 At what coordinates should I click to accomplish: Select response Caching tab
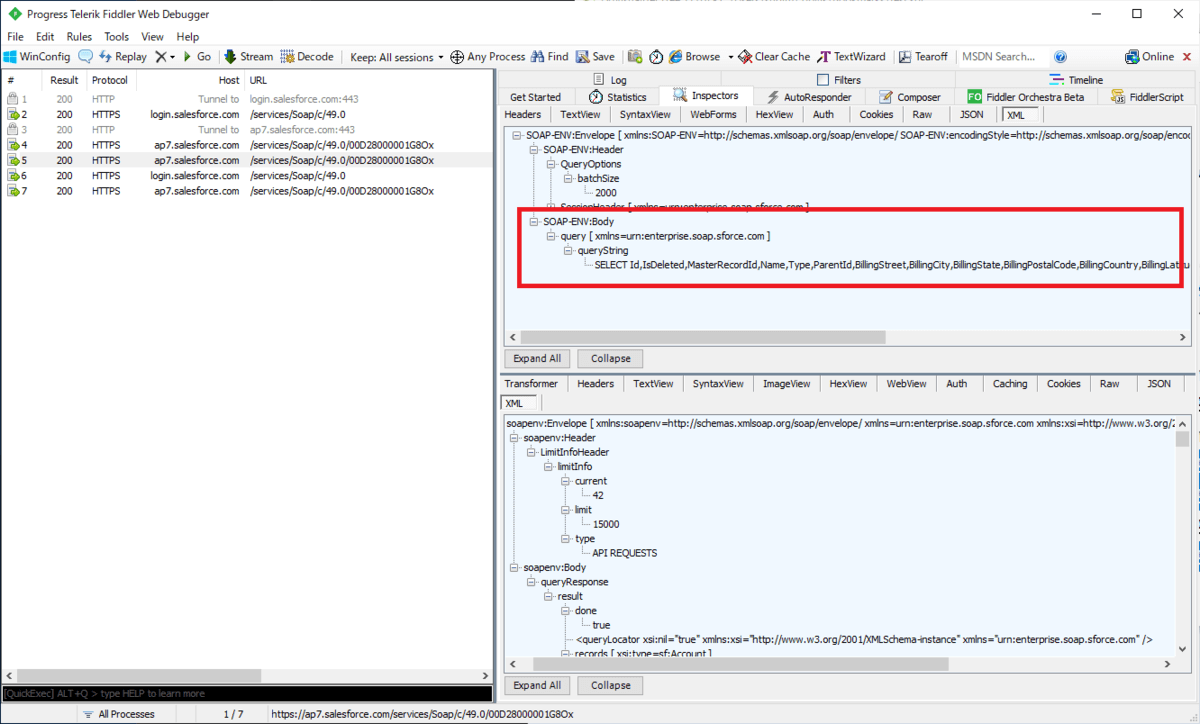[1009, 383]
